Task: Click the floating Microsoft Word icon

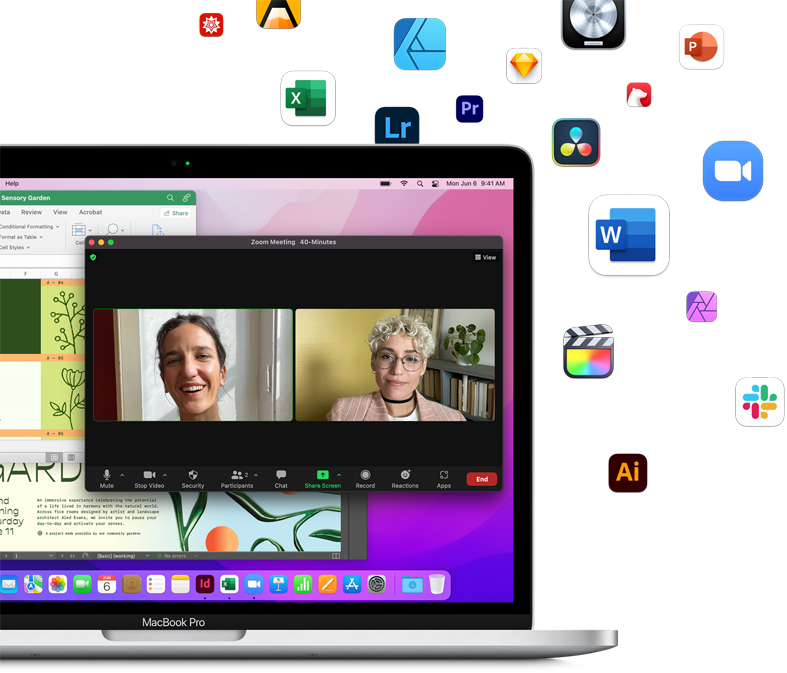Action: [629, 235]
